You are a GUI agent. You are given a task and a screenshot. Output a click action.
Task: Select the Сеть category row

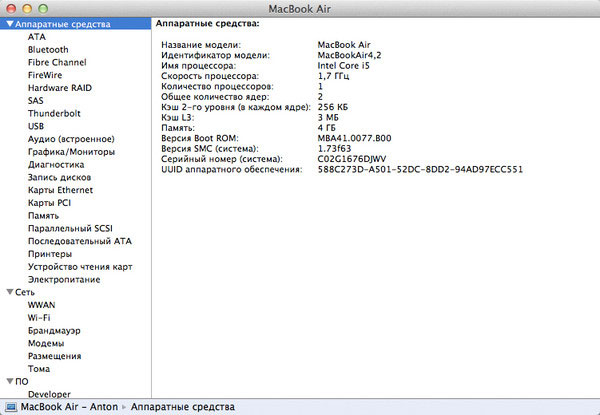point(75,292)
